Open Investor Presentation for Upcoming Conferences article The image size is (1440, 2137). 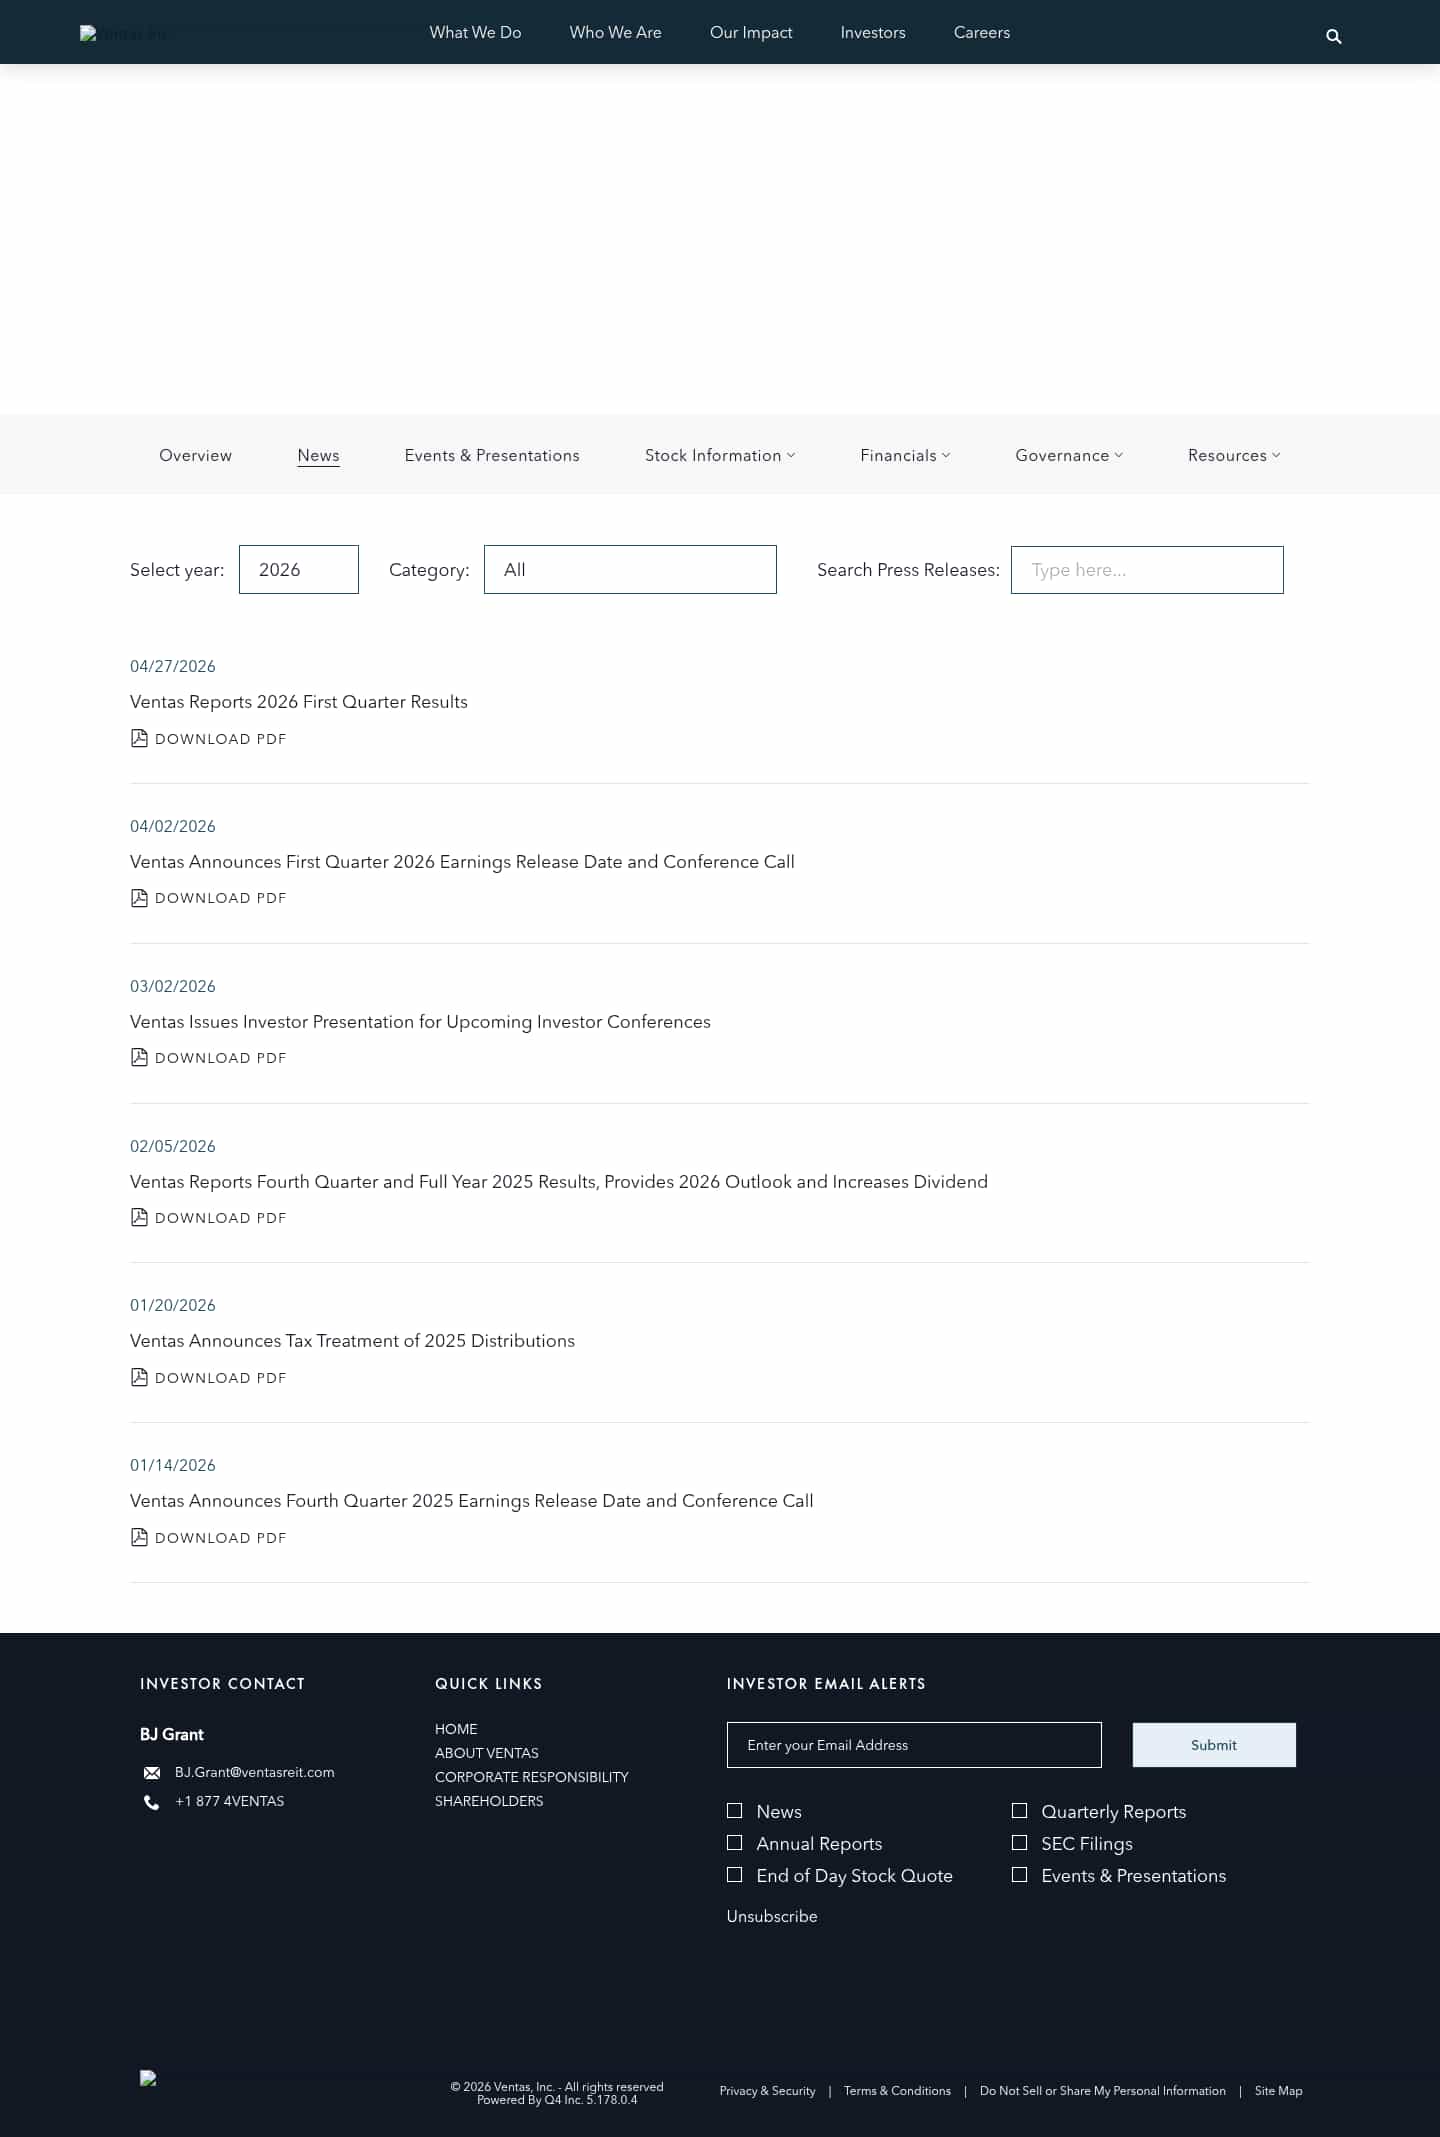tap(420, 1021)
